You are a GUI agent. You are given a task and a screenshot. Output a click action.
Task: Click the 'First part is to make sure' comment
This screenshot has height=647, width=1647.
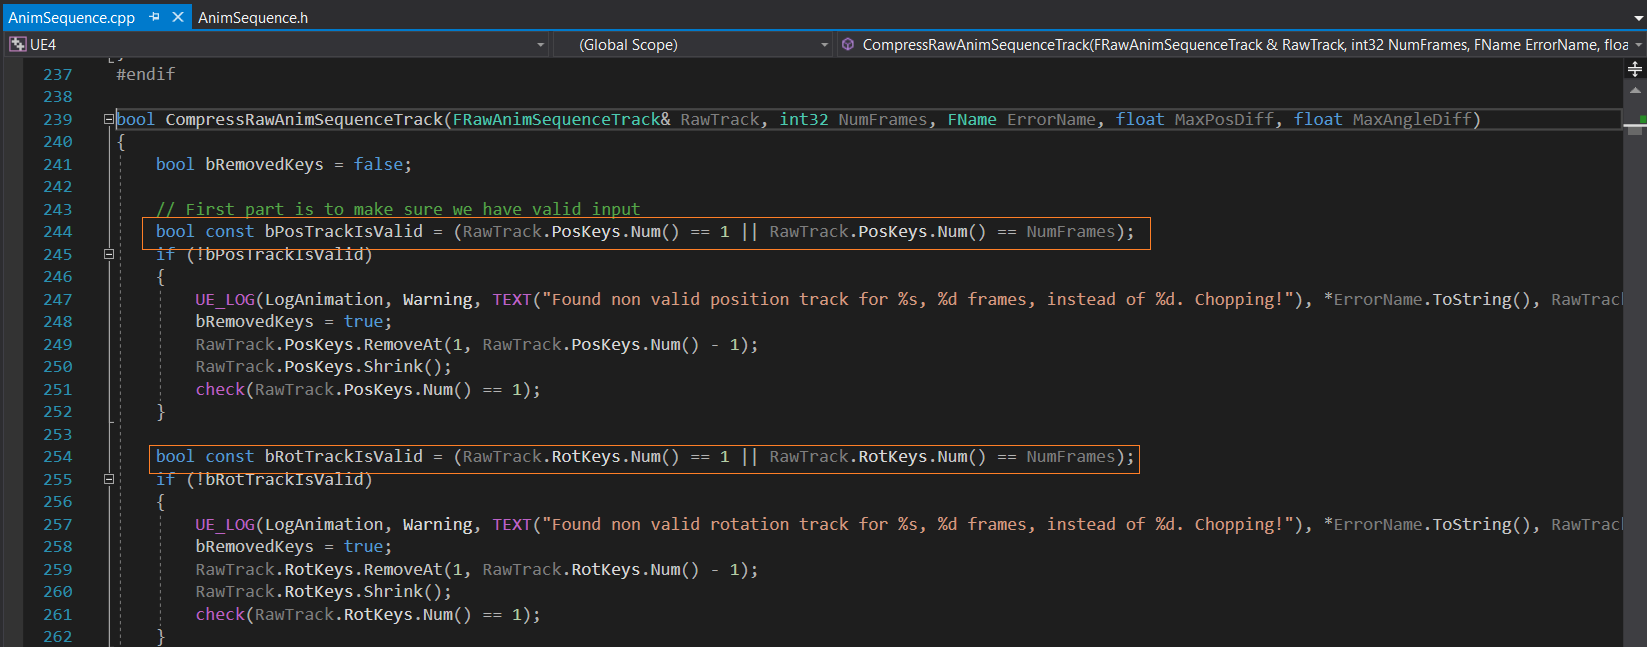tap(398, 209)
